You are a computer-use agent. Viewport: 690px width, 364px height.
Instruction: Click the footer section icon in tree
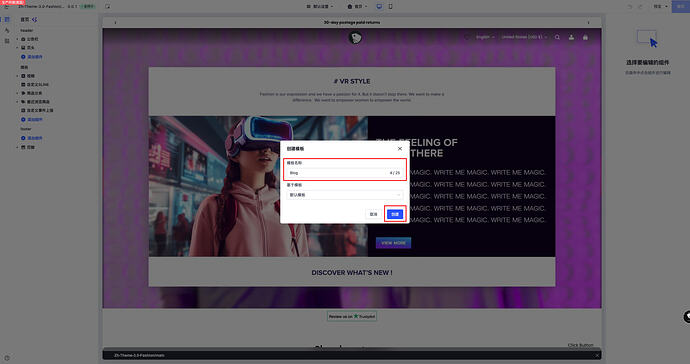23,147
